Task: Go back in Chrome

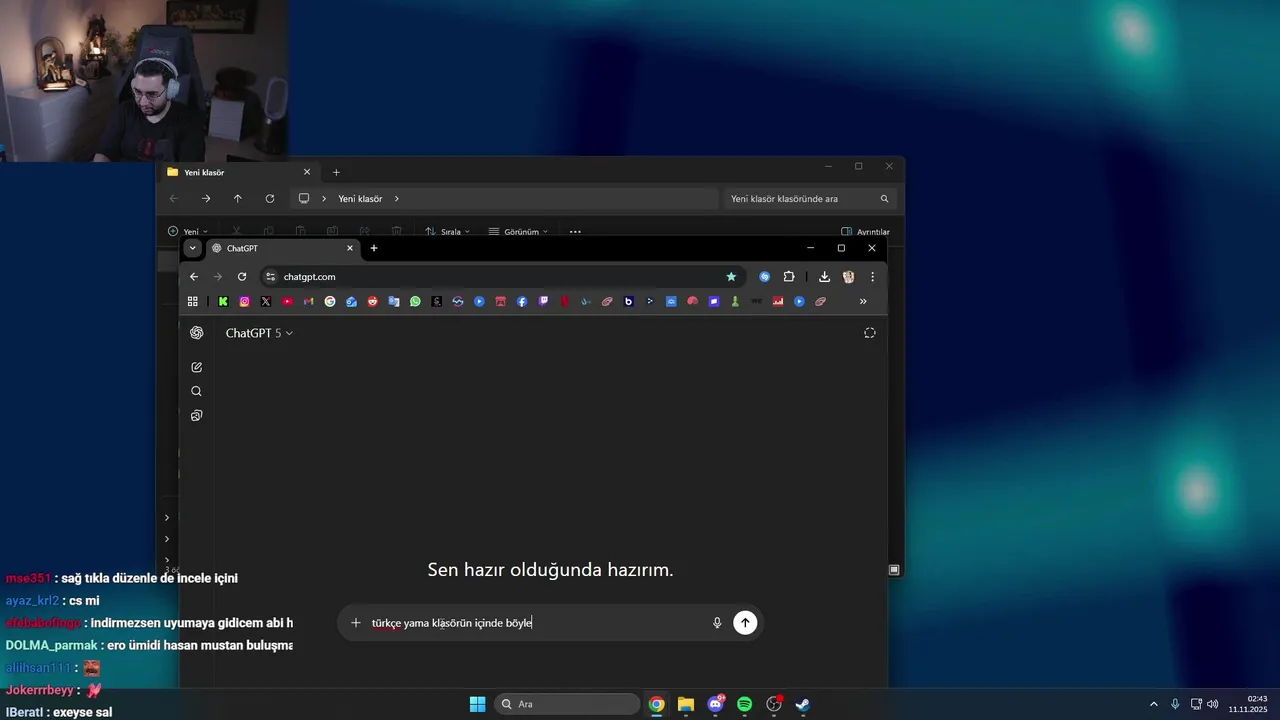Action: (x=194, y=277)
